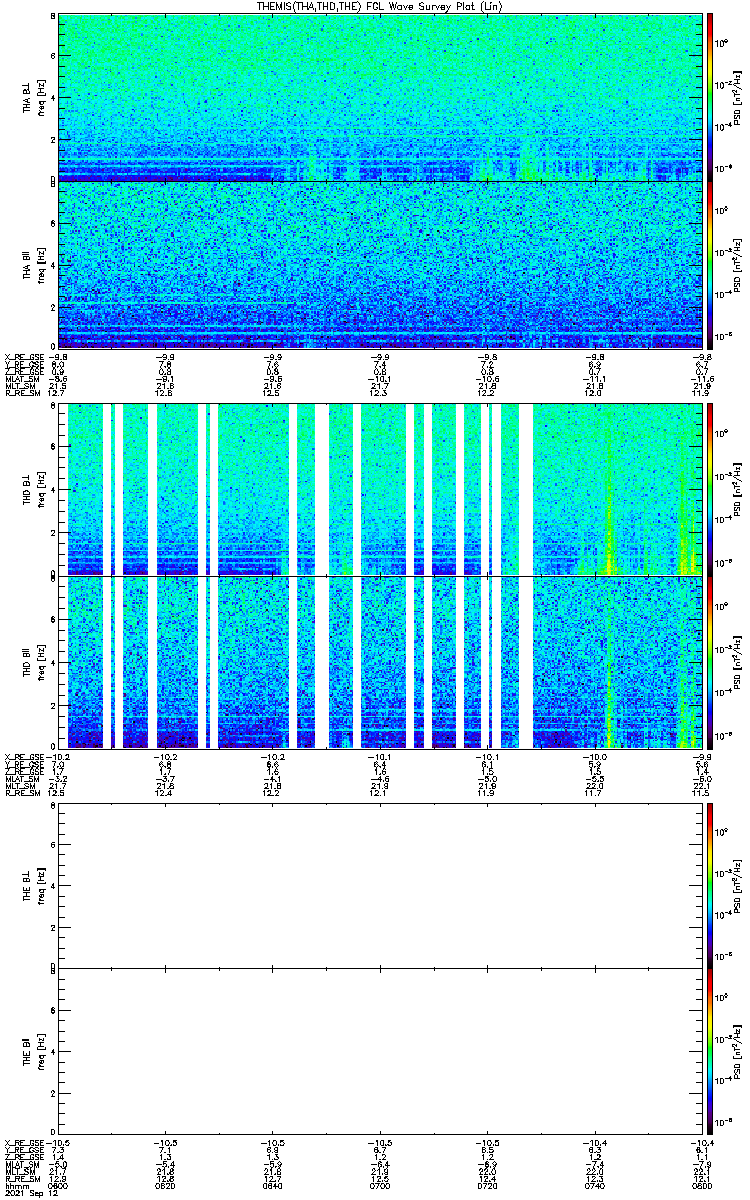Click the THD B-perpendicular freq [Hz] axis label
The height and width of the screenshot is (1200, 750).
tap(40, 490)
